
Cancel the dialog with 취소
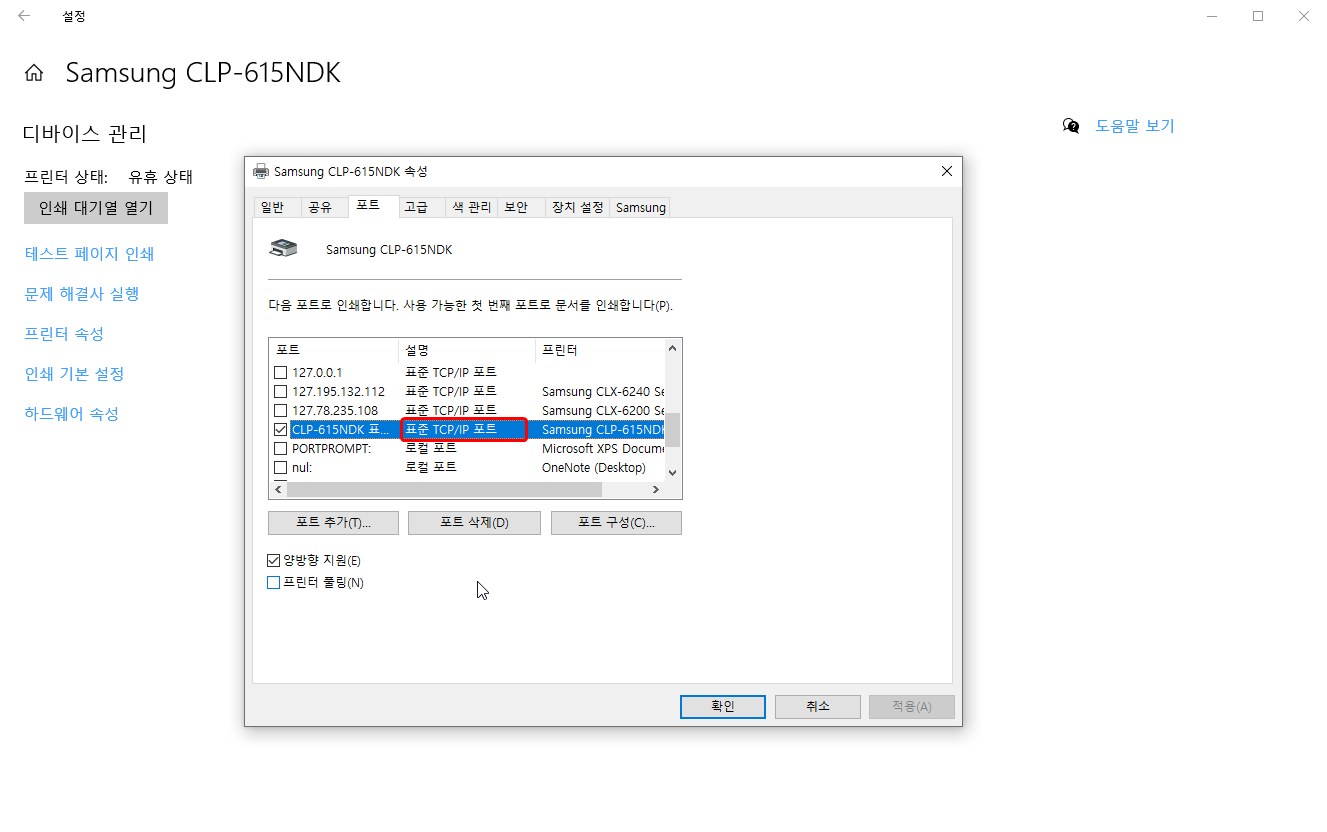818,706
